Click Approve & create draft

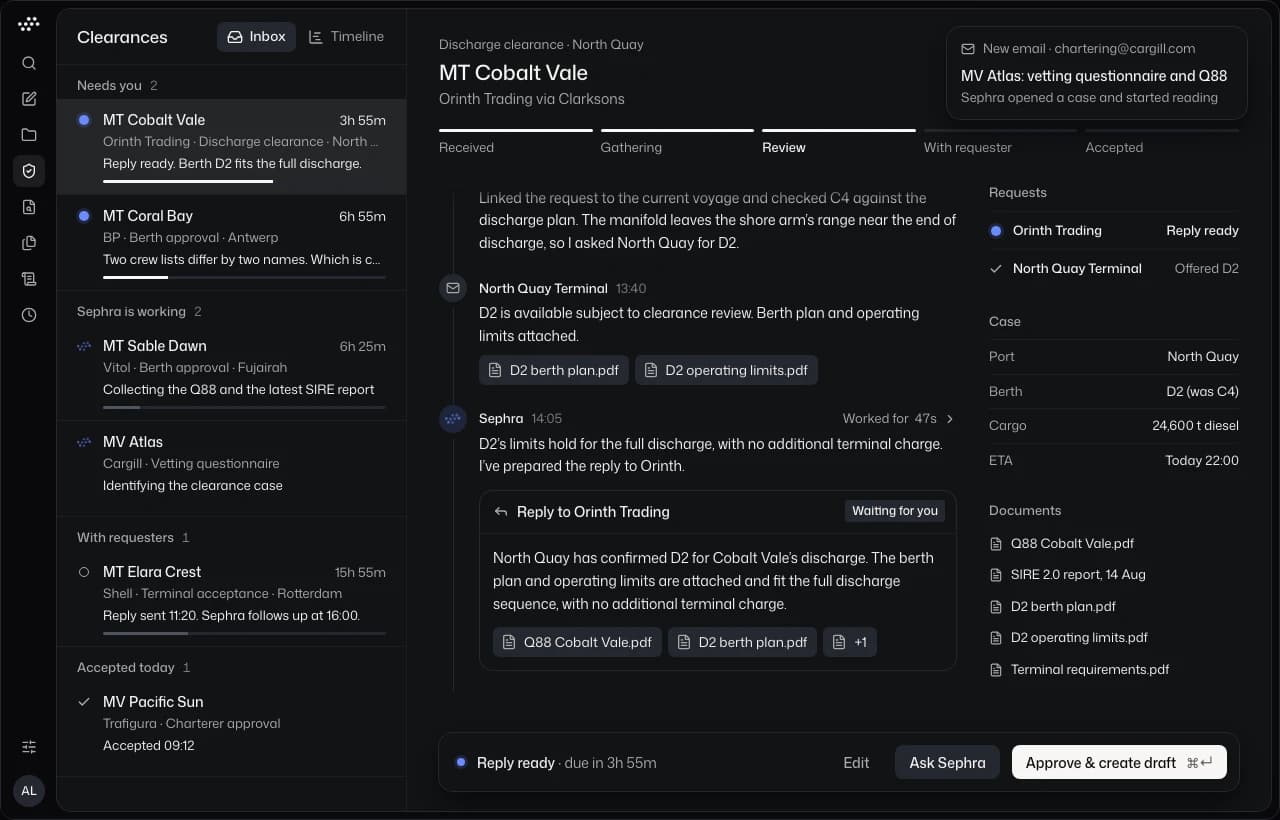(x=1119, y=763)
